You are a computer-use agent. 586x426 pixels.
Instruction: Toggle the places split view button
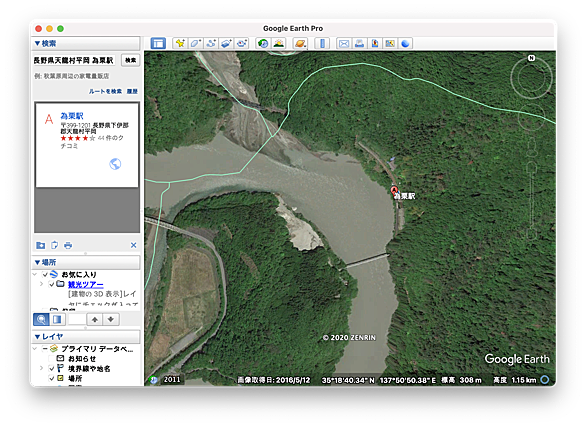pos(57,320)
